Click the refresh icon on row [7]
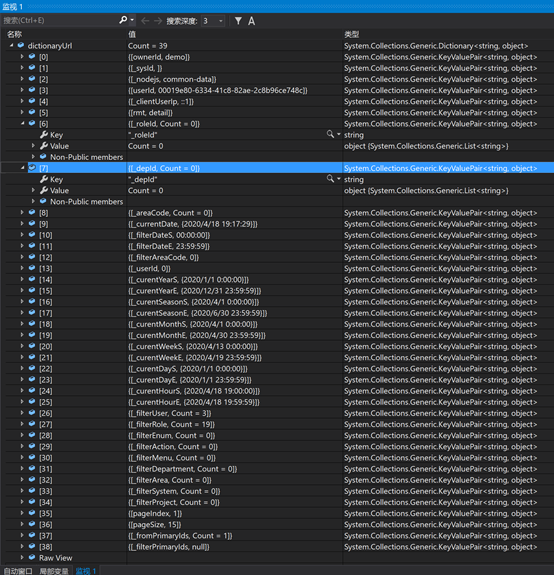 click(32, 168)
